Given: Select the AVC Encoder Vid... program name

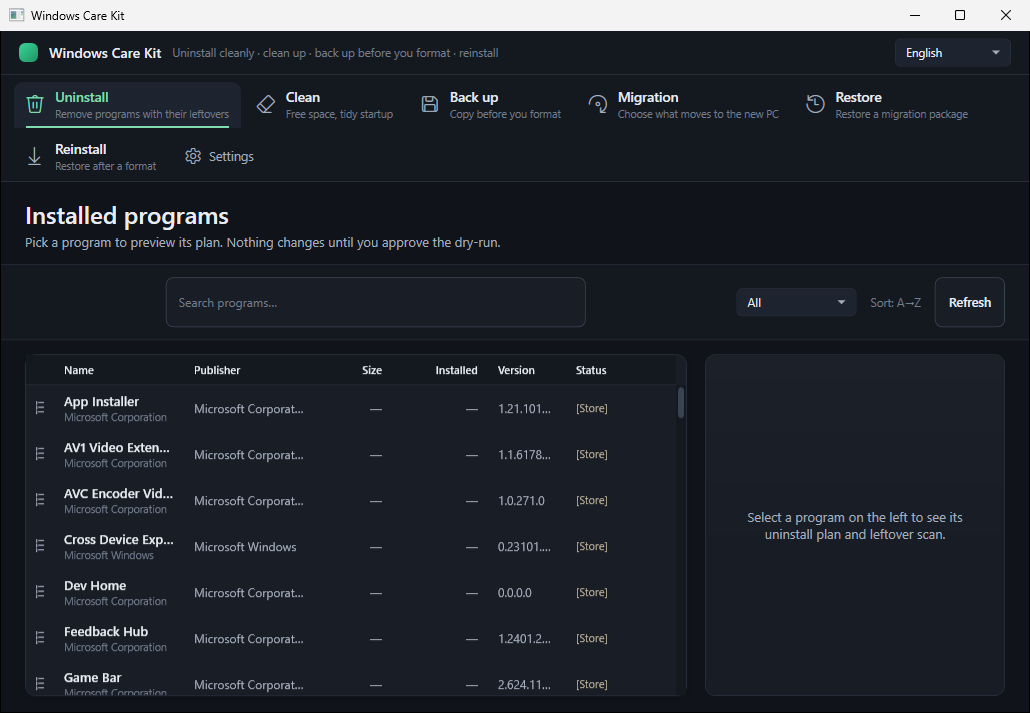Looking at the screenshot, I should pos(118,494).
